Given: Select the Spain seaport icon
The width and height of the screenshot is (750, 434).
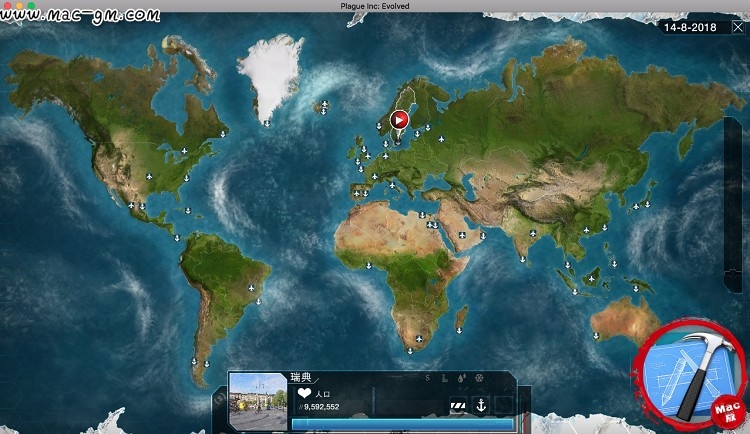Looking at the screenshot, I should click(365, 193).
